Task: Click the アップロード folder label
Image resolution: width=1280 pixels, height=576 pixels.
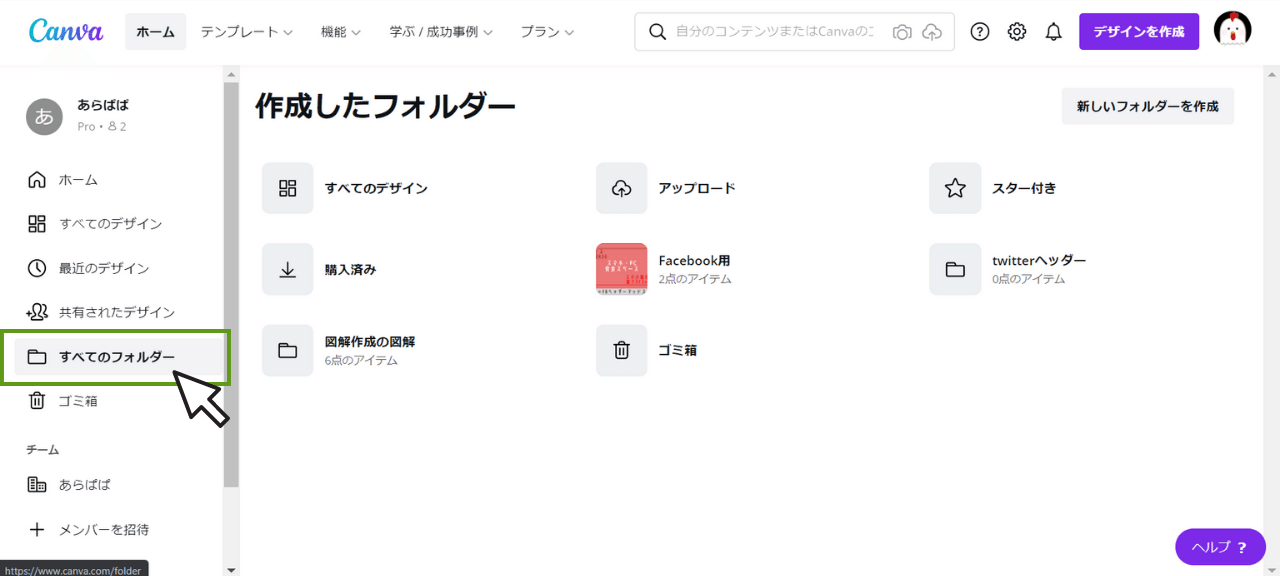Action: [697, 188]
